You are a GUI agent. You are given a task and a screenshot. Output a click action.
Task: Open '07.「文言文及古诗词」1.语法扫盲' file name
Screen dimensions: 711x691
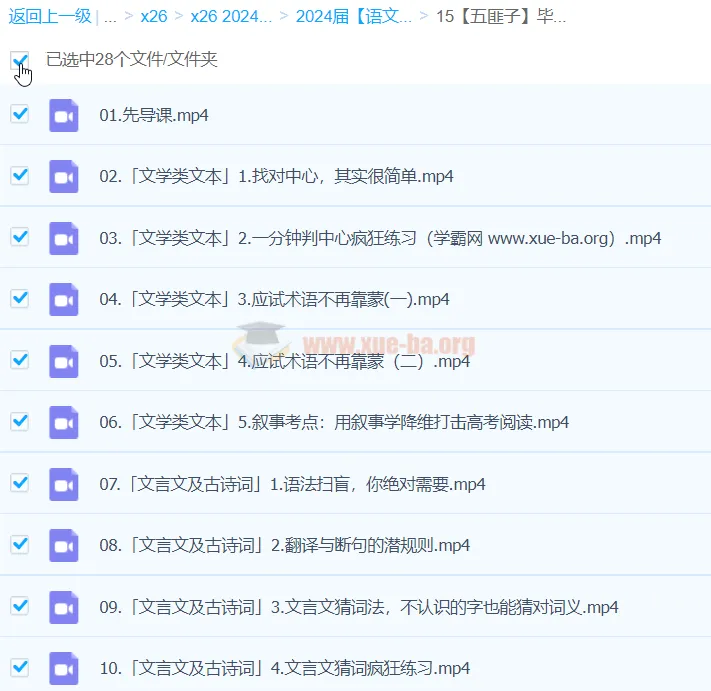292,484
